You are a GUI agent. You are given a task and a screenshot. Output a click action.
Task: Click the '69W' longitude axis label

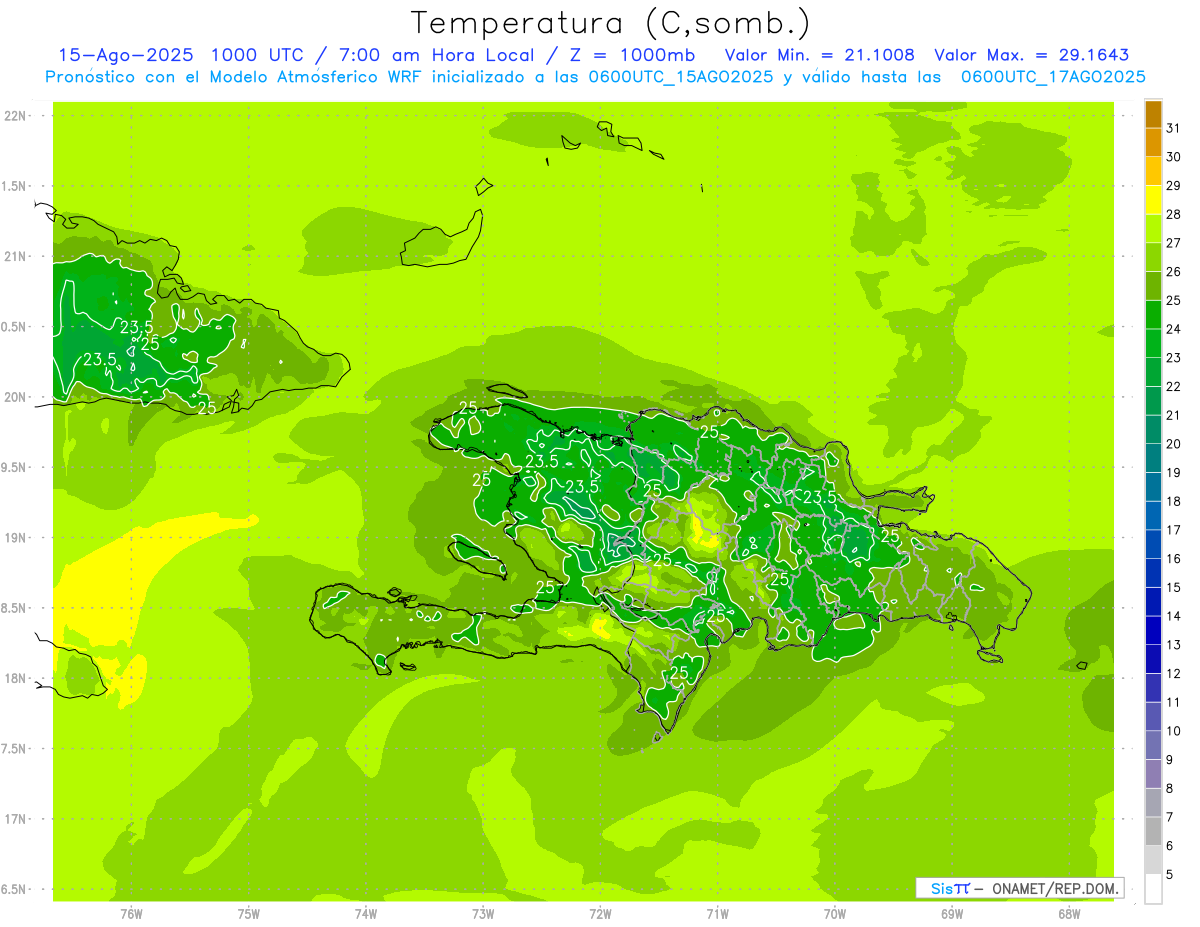pos(952,913)
